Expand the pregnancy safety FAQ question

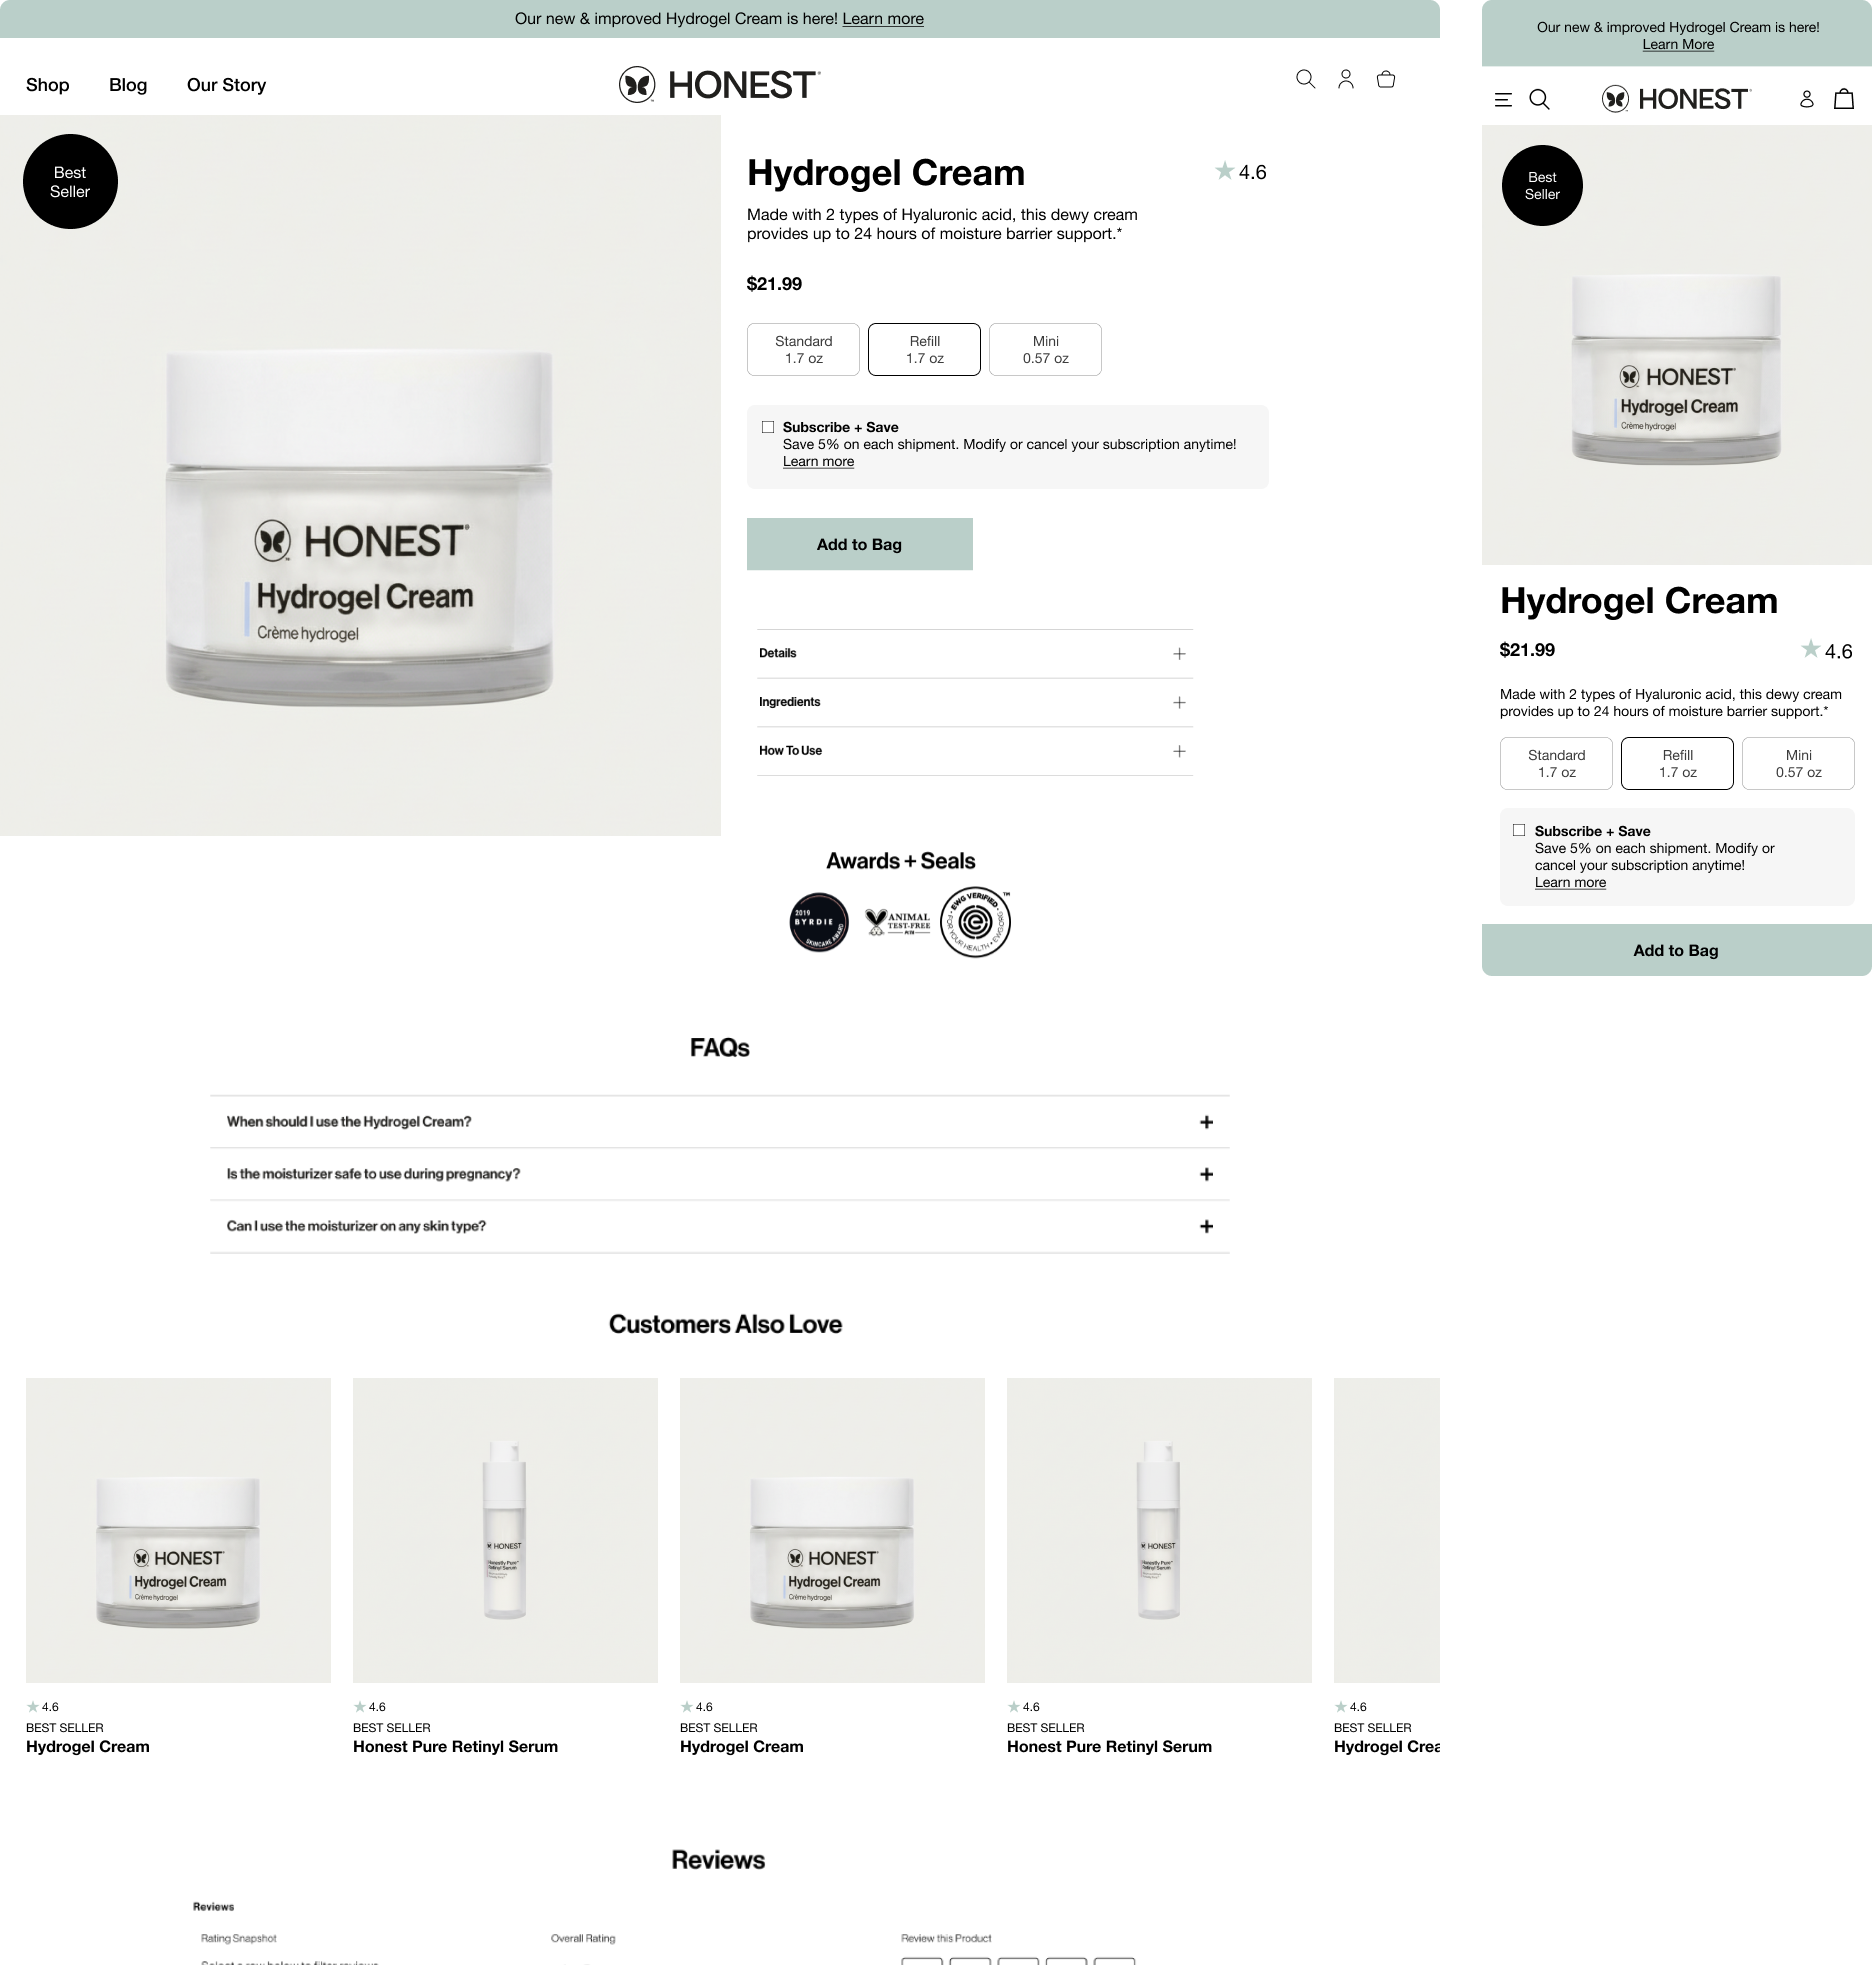pos(719,1174)
